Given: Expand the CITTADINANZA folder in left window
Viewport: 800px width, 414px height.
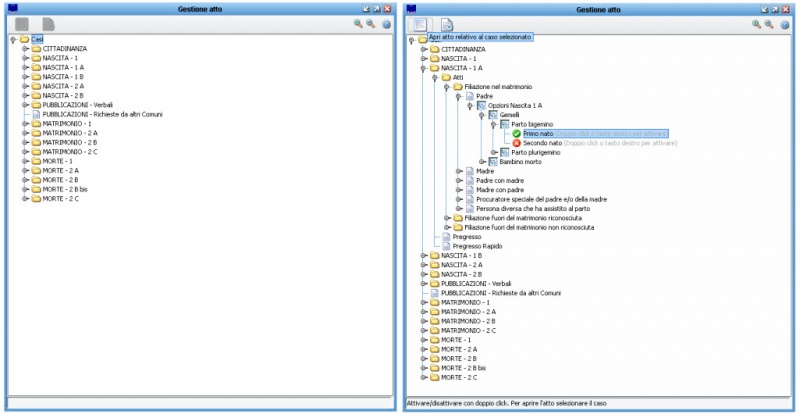Looking at the screenshot, I should (x=24, y=49).
